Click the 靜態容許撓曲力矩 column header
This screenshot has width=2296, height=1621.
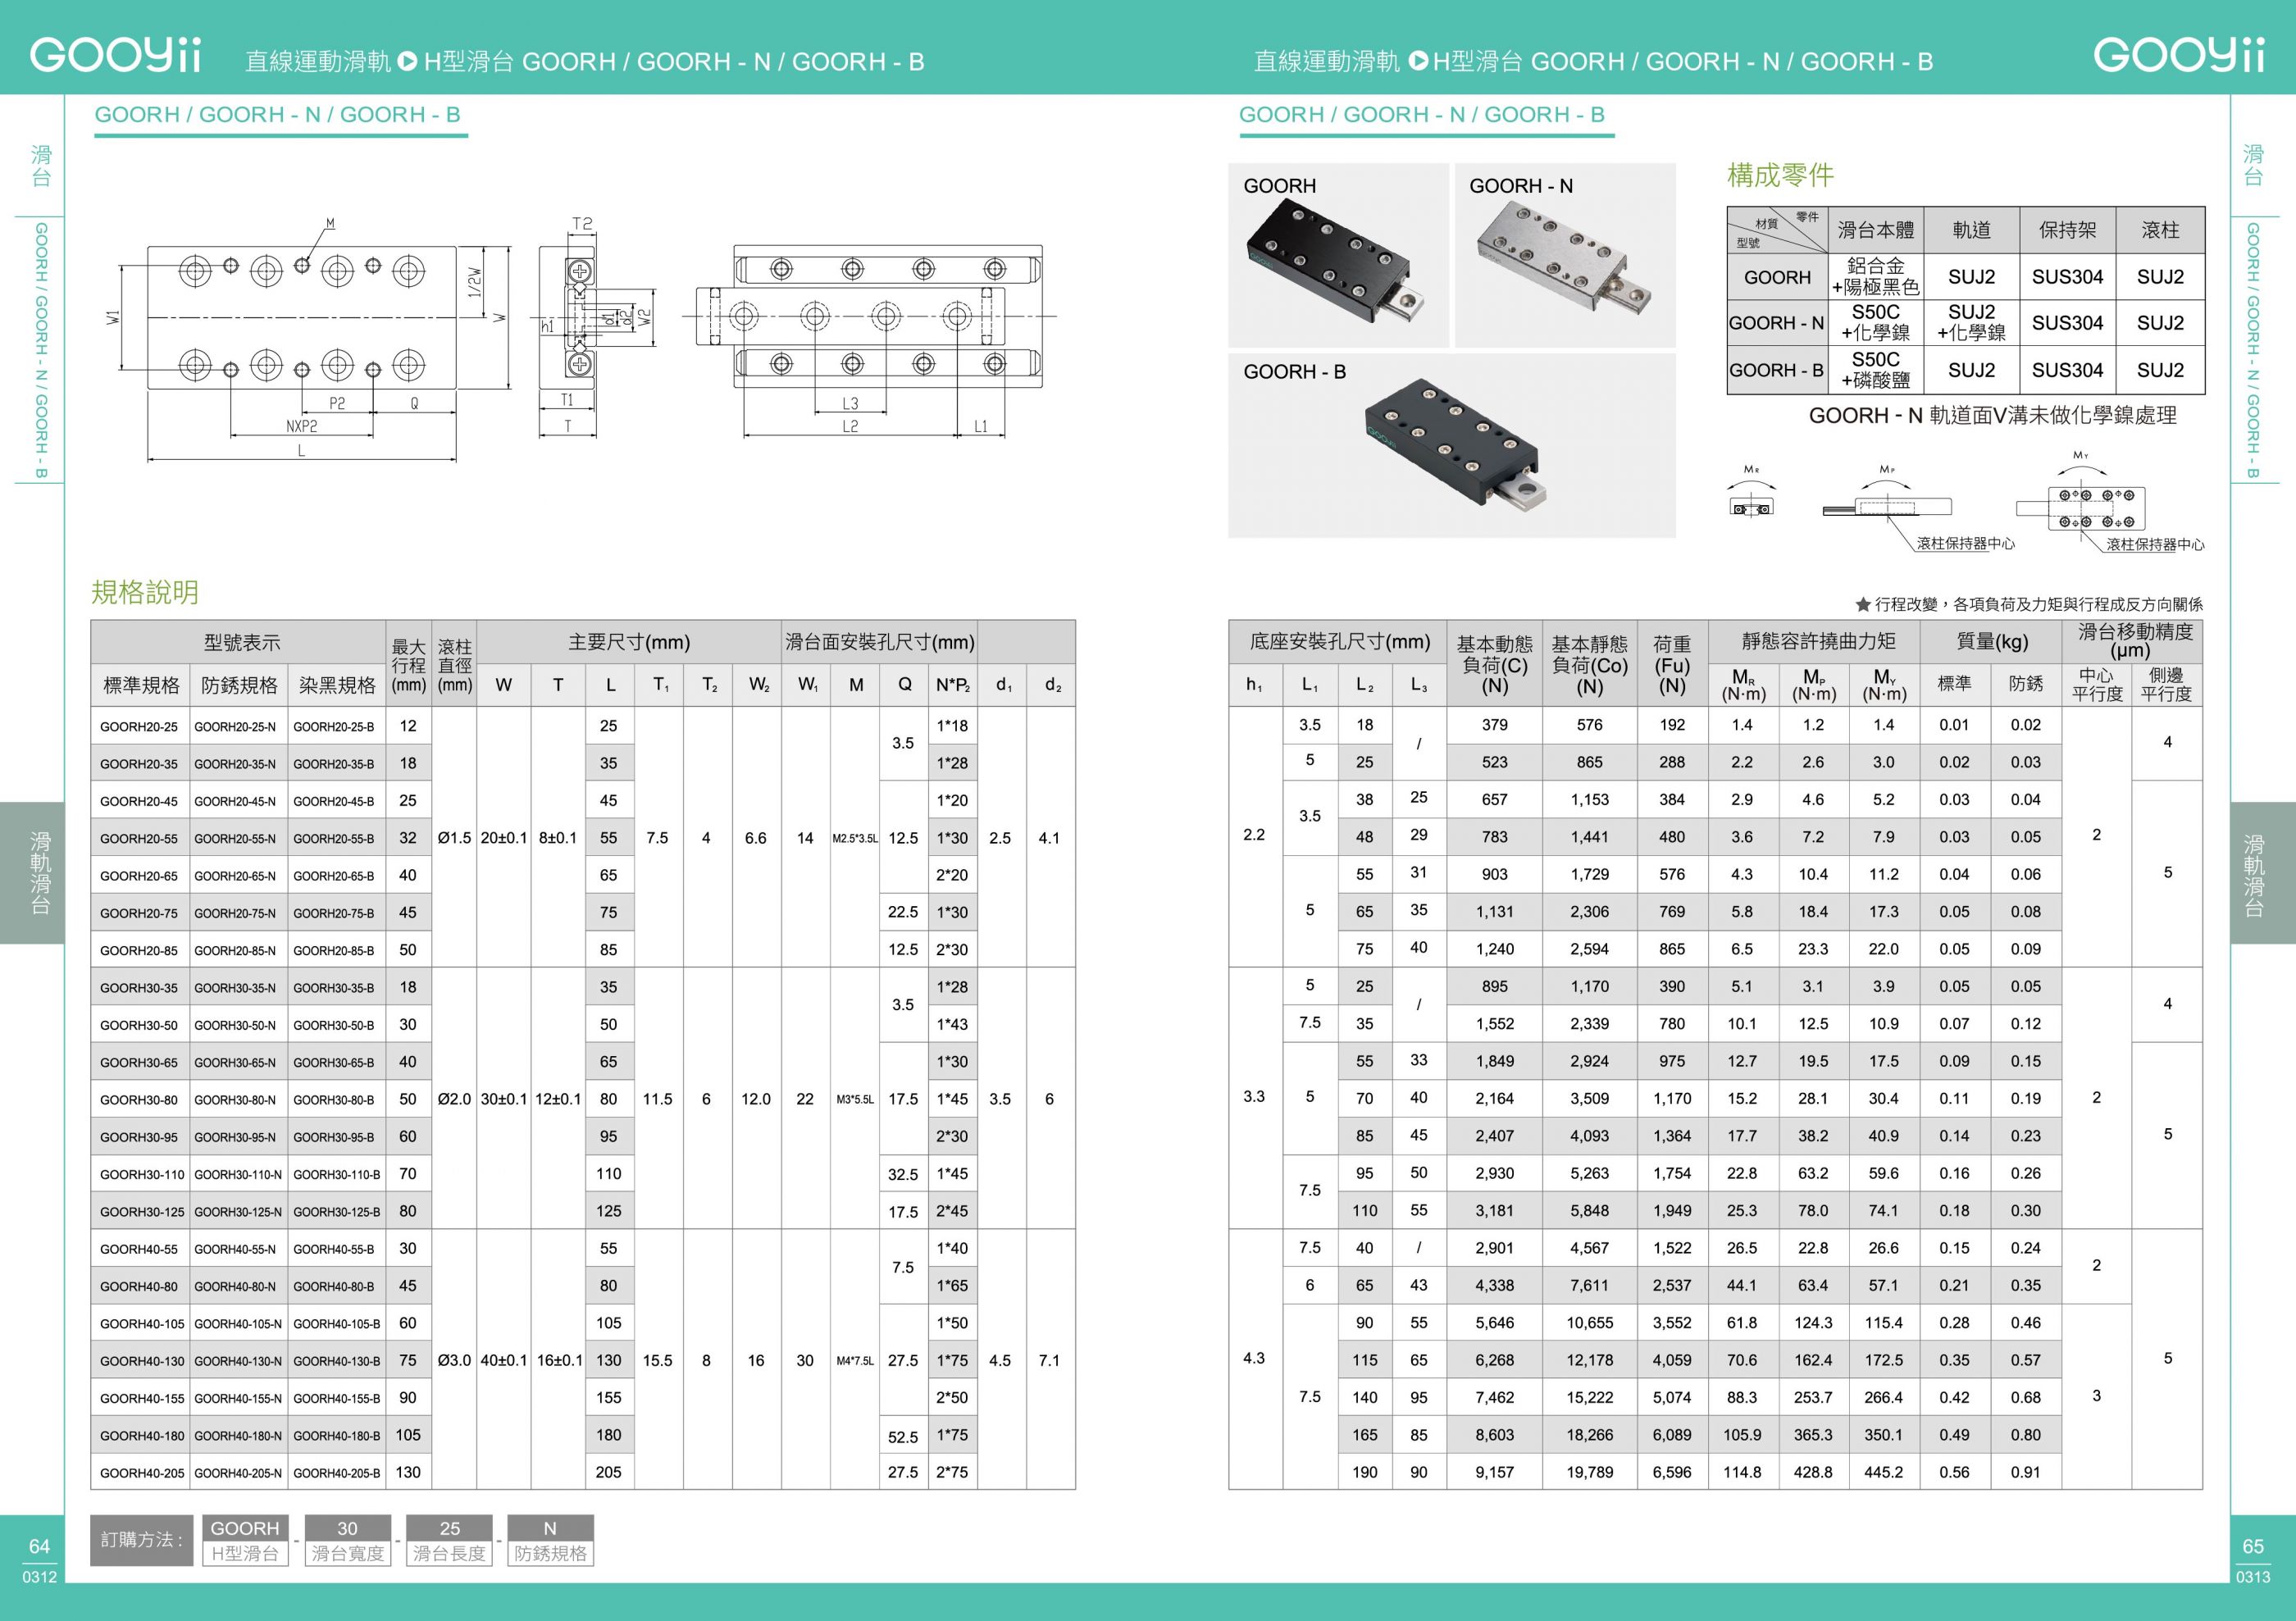coord(1812,641)
